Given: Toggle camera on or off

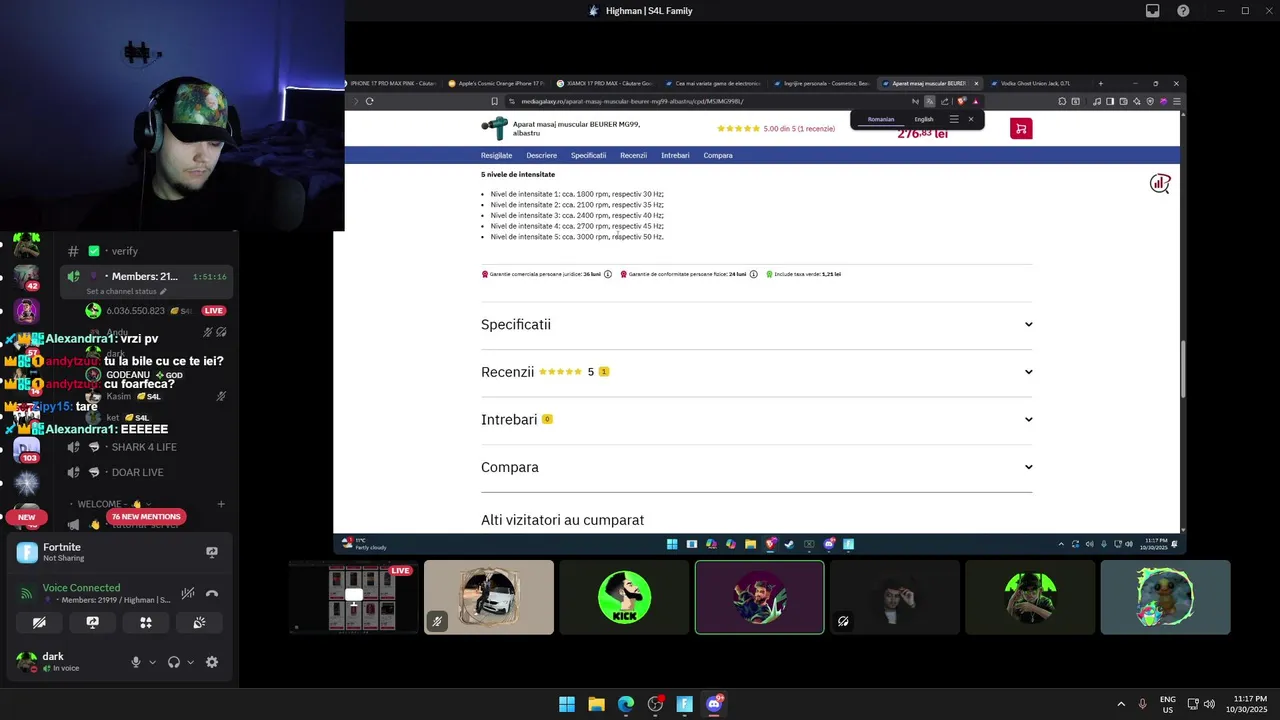Looking at the screenshot, I should (x=39, y=622).
